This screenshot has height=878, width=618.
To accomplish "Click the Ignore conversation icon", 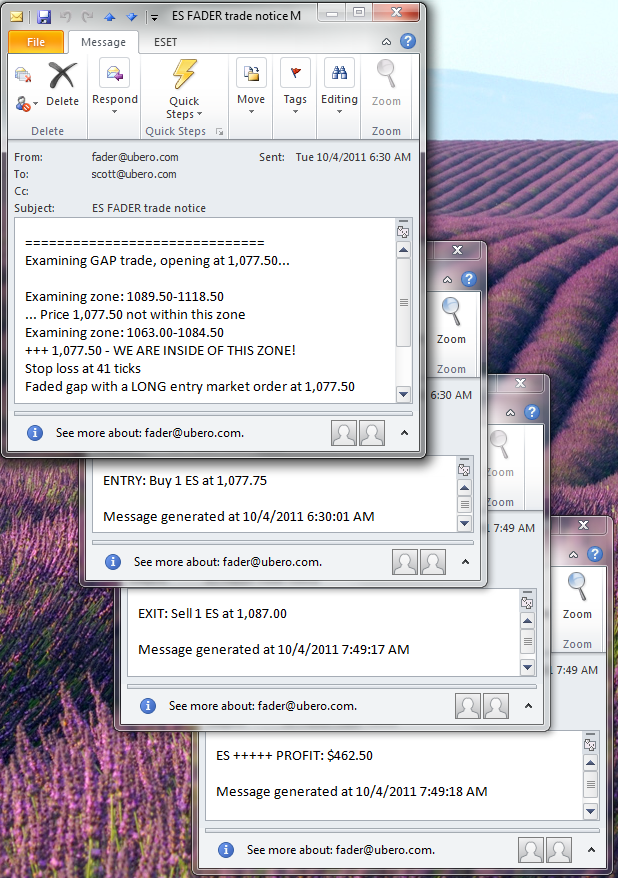I will click(23, 74).
